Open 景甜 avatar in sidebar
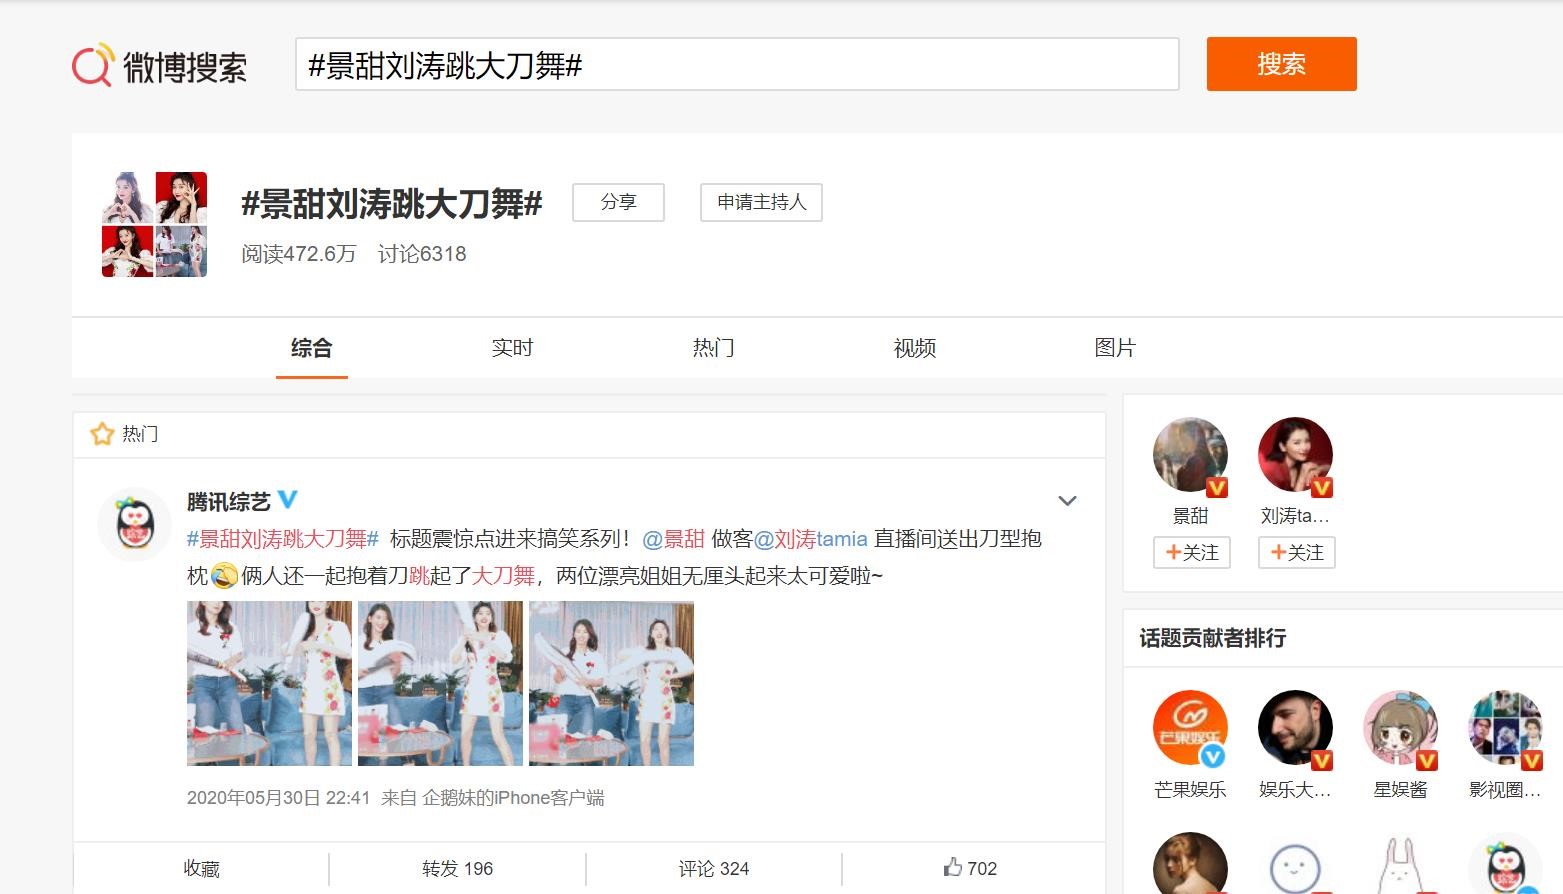 [1191, 455]
